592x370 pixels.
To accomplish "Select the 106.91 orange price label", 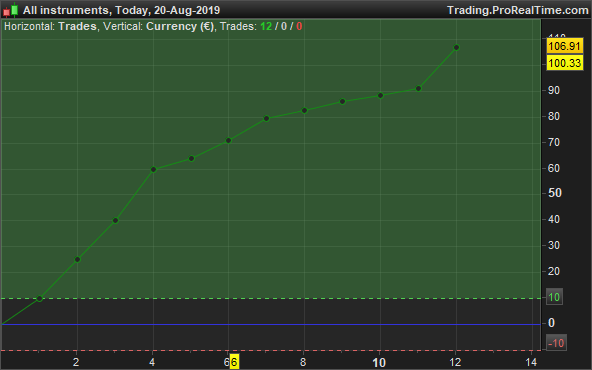I will coord(564,46).
